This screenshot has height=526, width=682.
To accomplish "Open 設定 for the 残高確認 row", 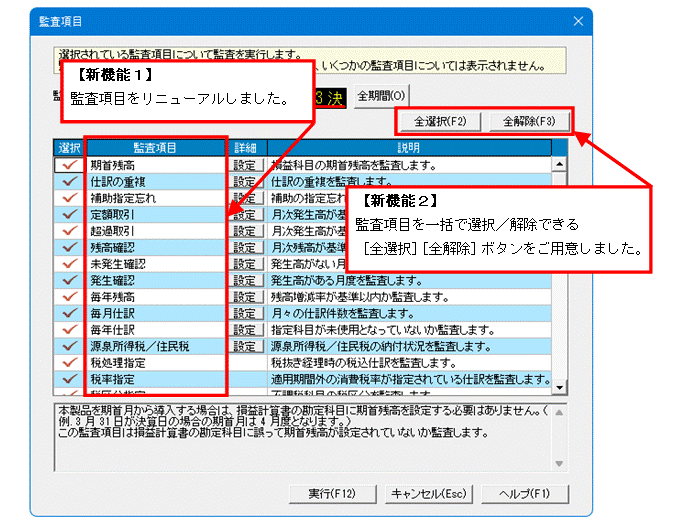I will (246, 248).
